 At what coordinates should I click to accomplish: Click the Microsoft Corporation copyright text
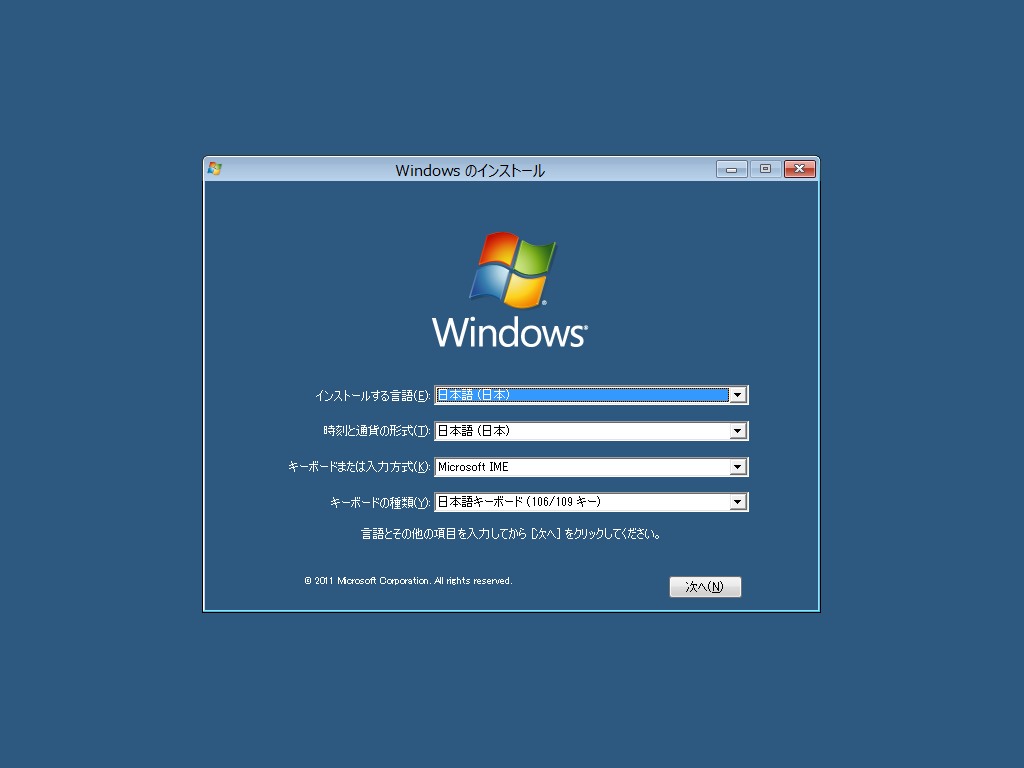(408, 581)
